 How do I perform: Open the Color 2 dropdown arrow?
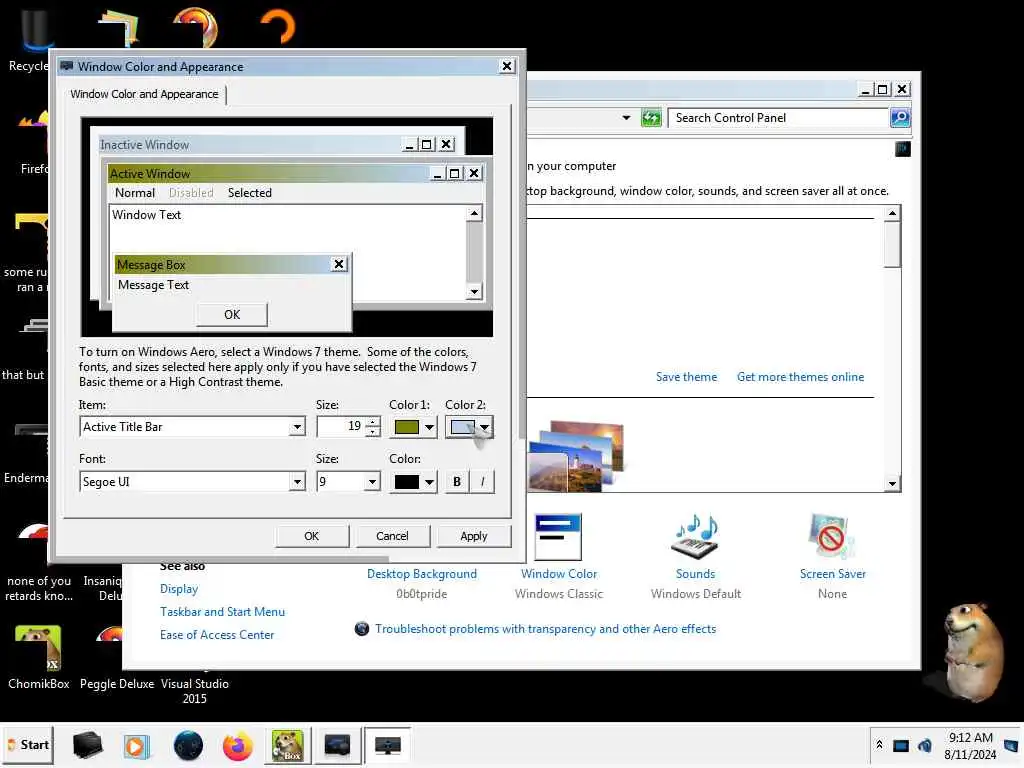[x=485, y=427]
